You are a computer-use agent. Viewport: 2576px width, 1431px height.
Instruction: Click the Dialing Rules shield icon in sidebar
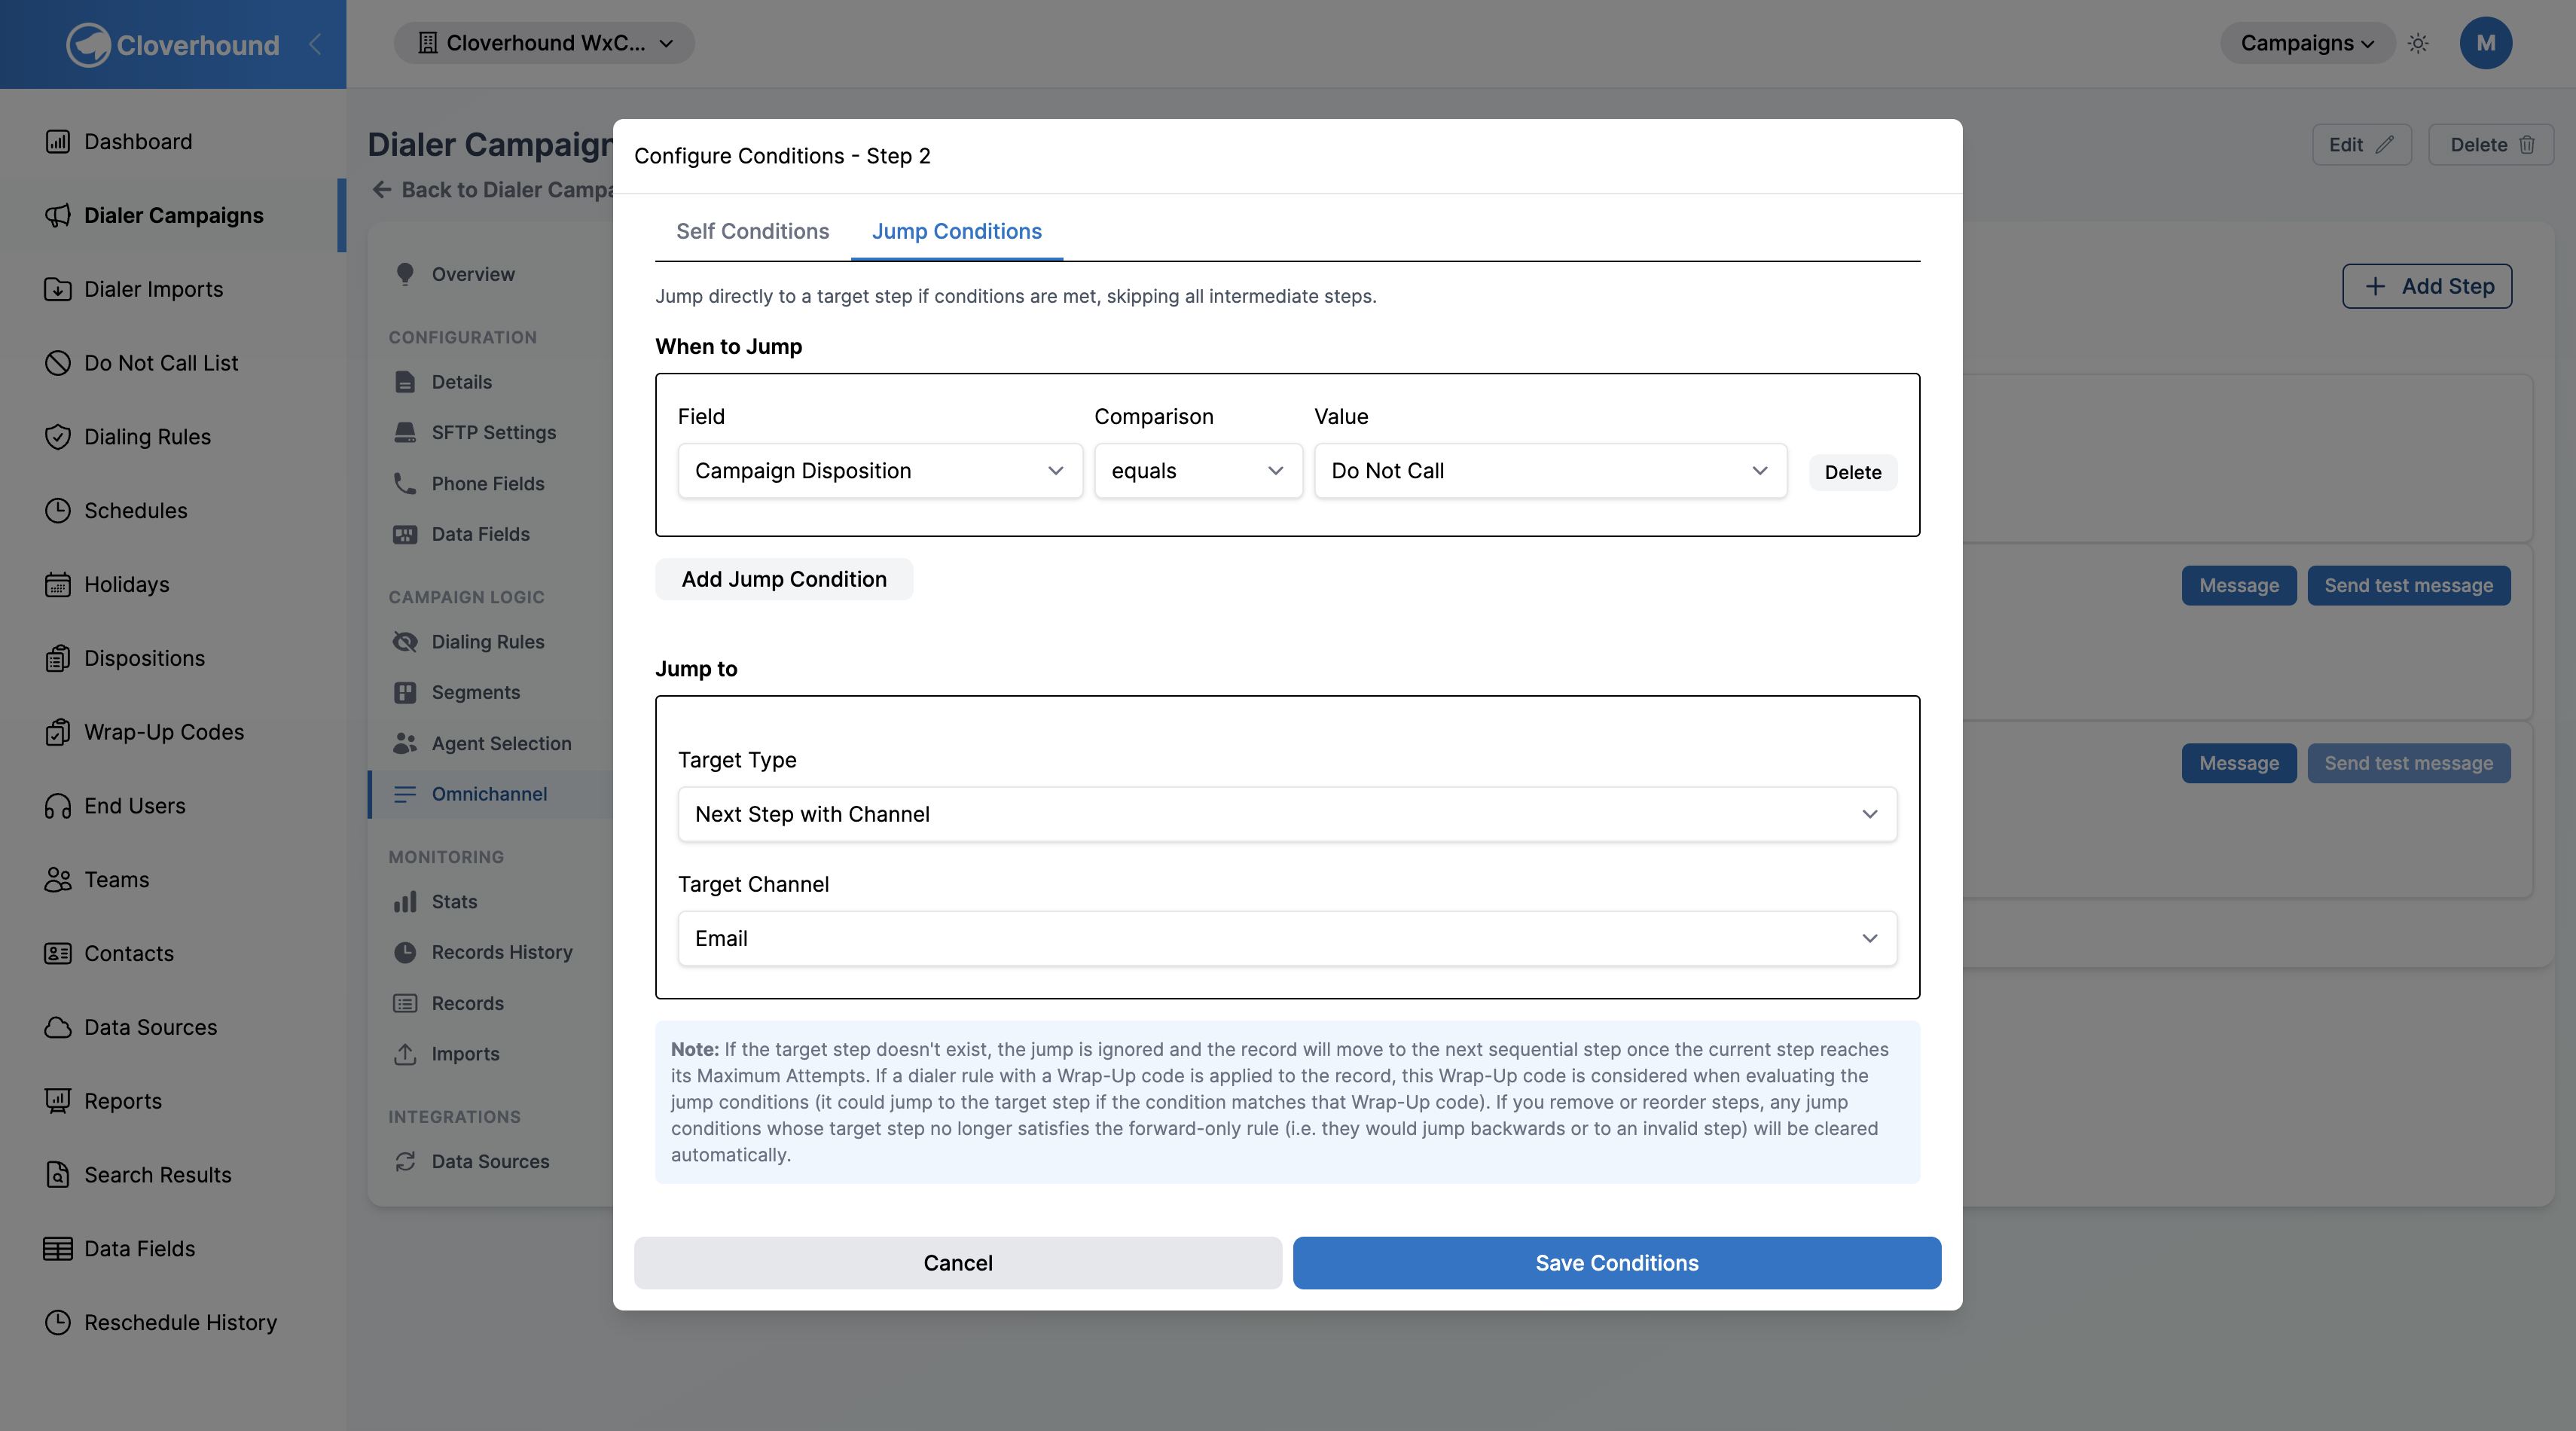coord(58,437)
